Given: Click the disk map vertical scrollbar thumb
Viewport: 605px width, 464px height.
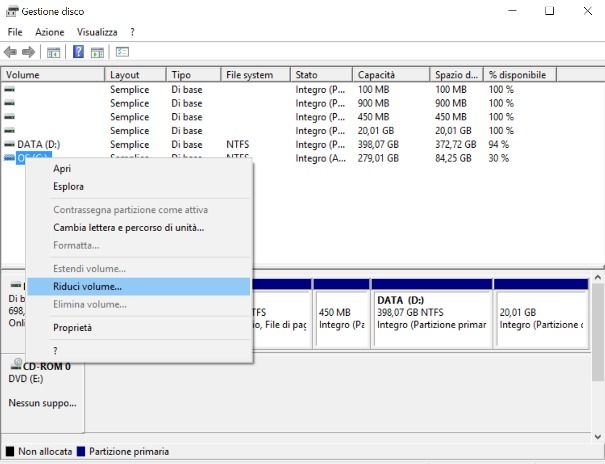Looking at the screenshot, I should coord(598,332).
